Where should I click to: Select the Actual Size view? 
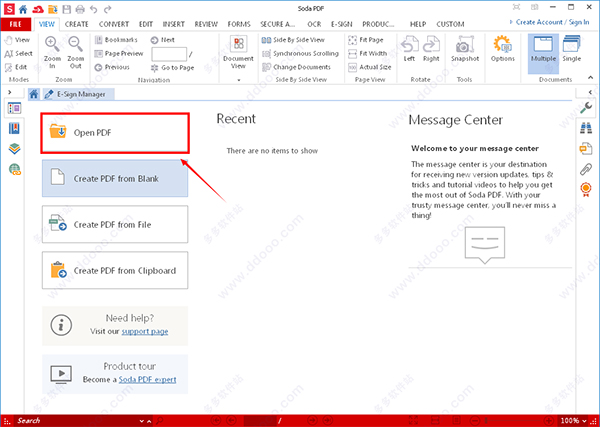tap(370, 67)
